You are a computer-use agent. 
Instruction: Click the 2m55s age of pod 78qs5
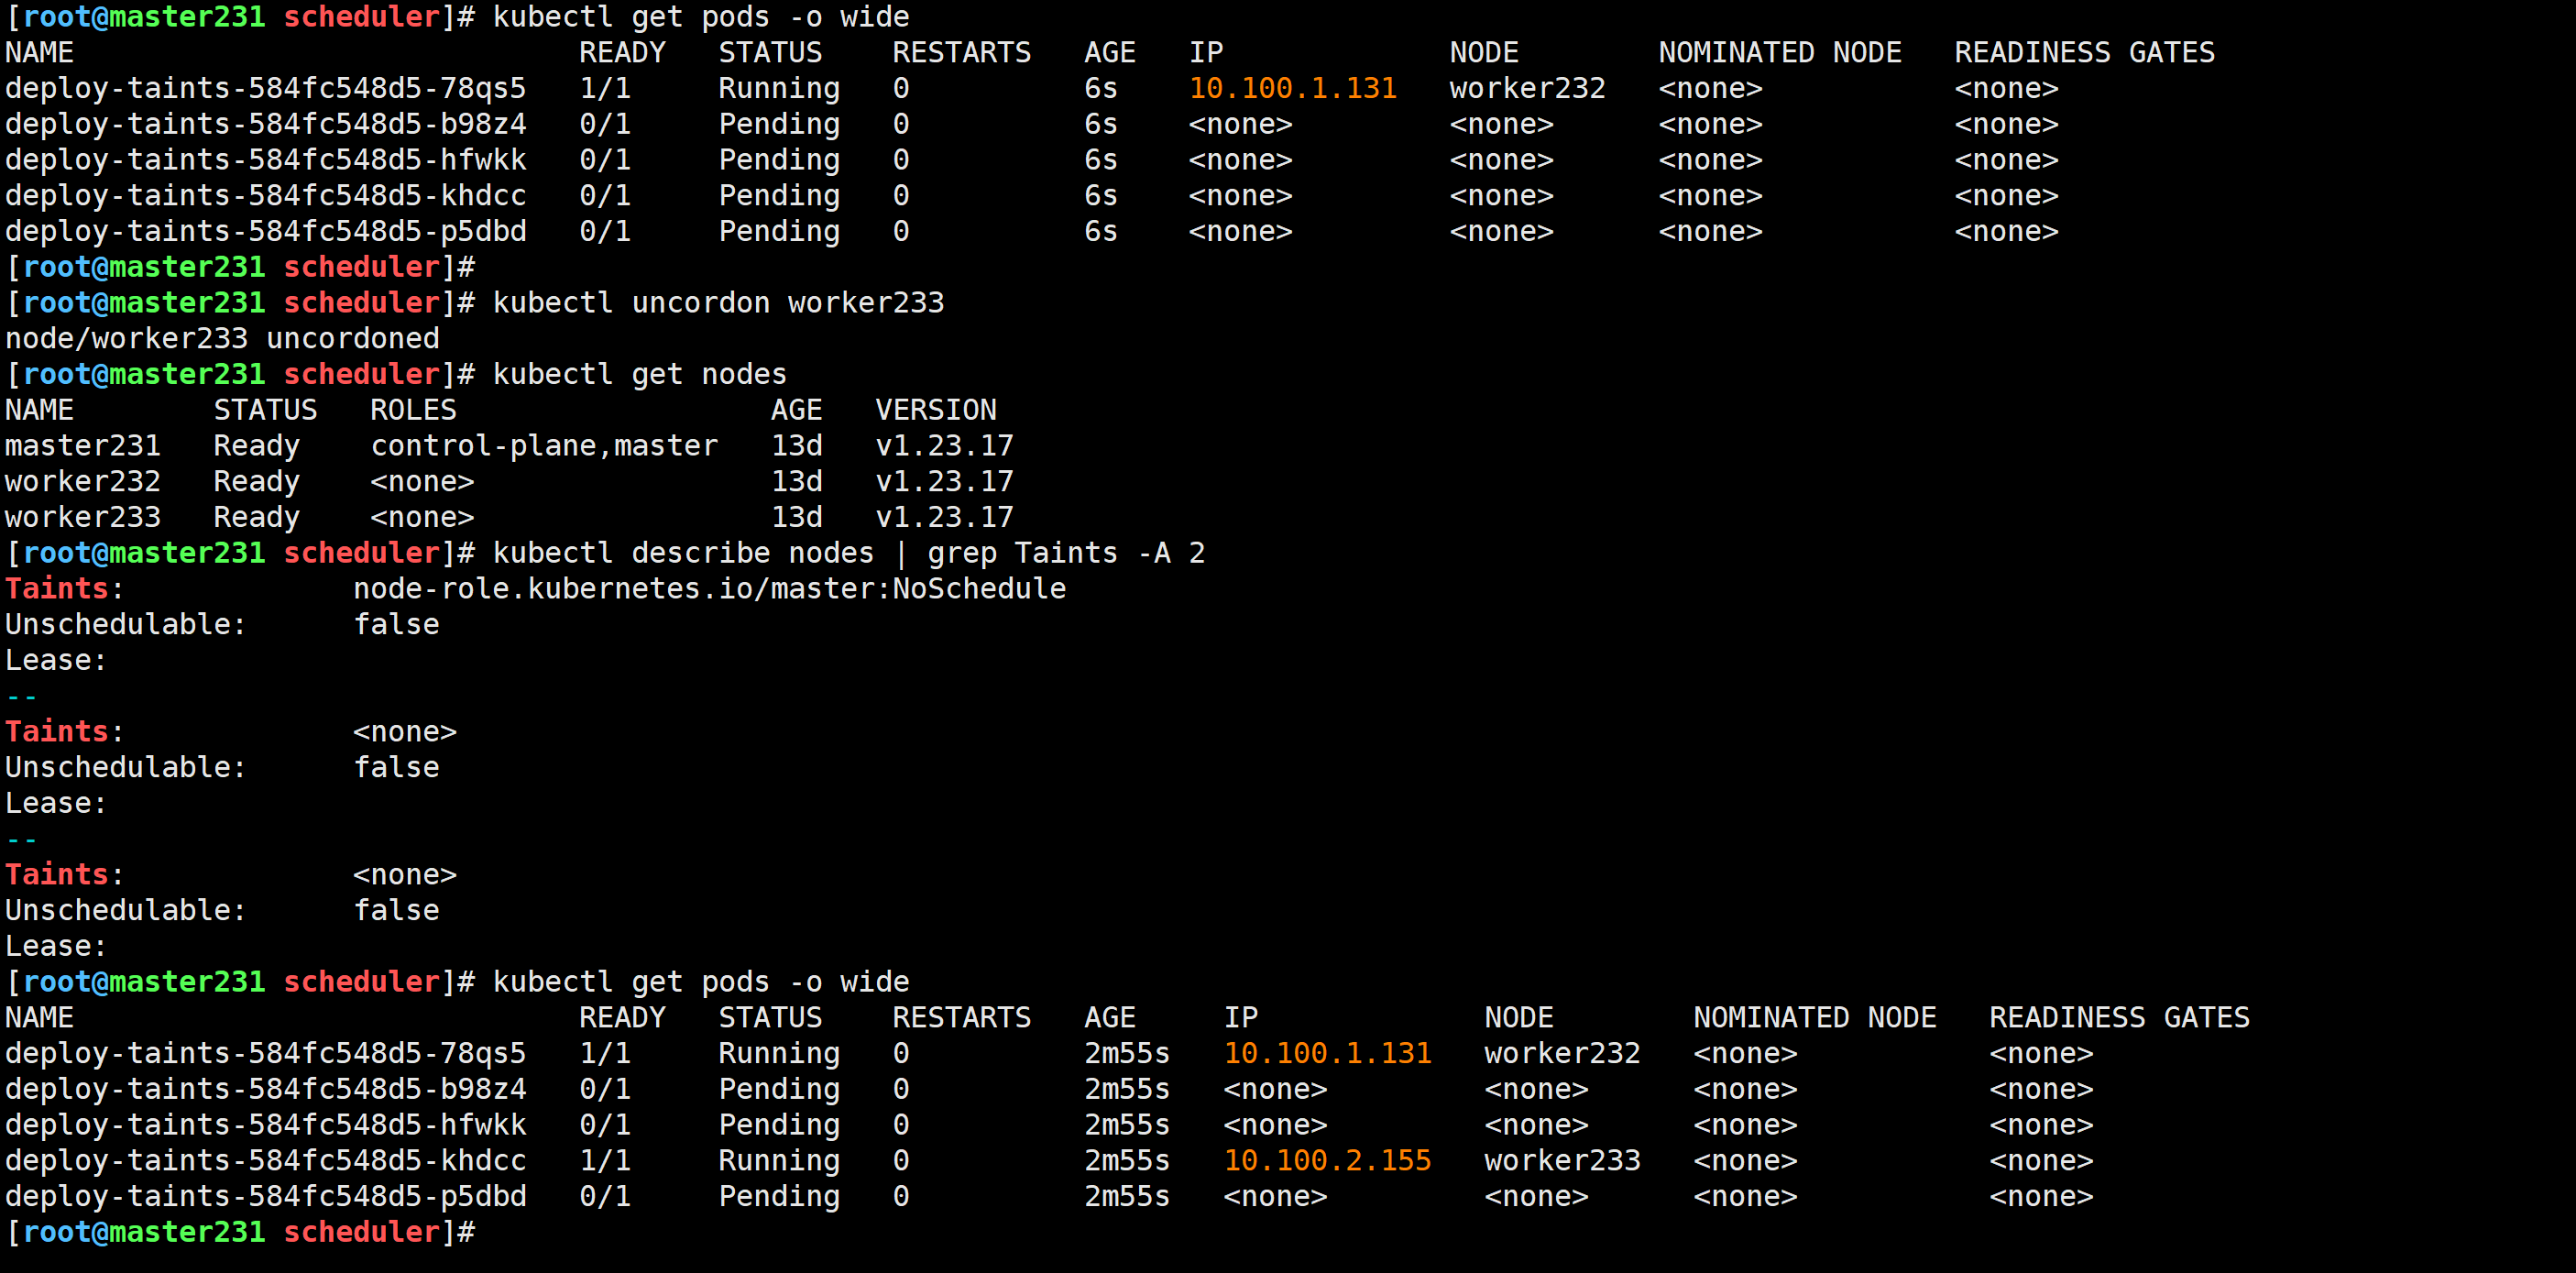tap(1126, 1053)
